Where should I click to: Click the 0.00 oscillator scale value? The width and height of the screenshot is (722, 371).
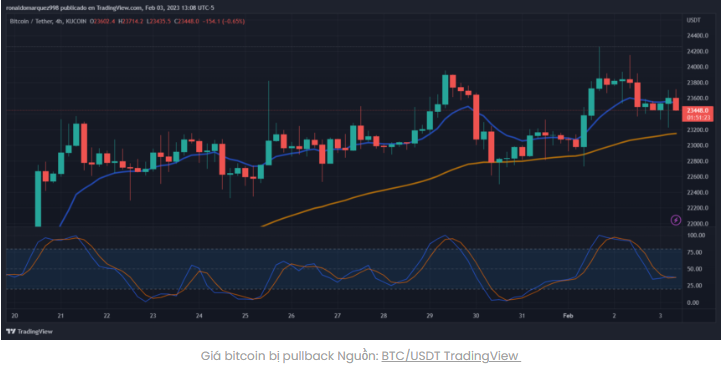point(694,302)
